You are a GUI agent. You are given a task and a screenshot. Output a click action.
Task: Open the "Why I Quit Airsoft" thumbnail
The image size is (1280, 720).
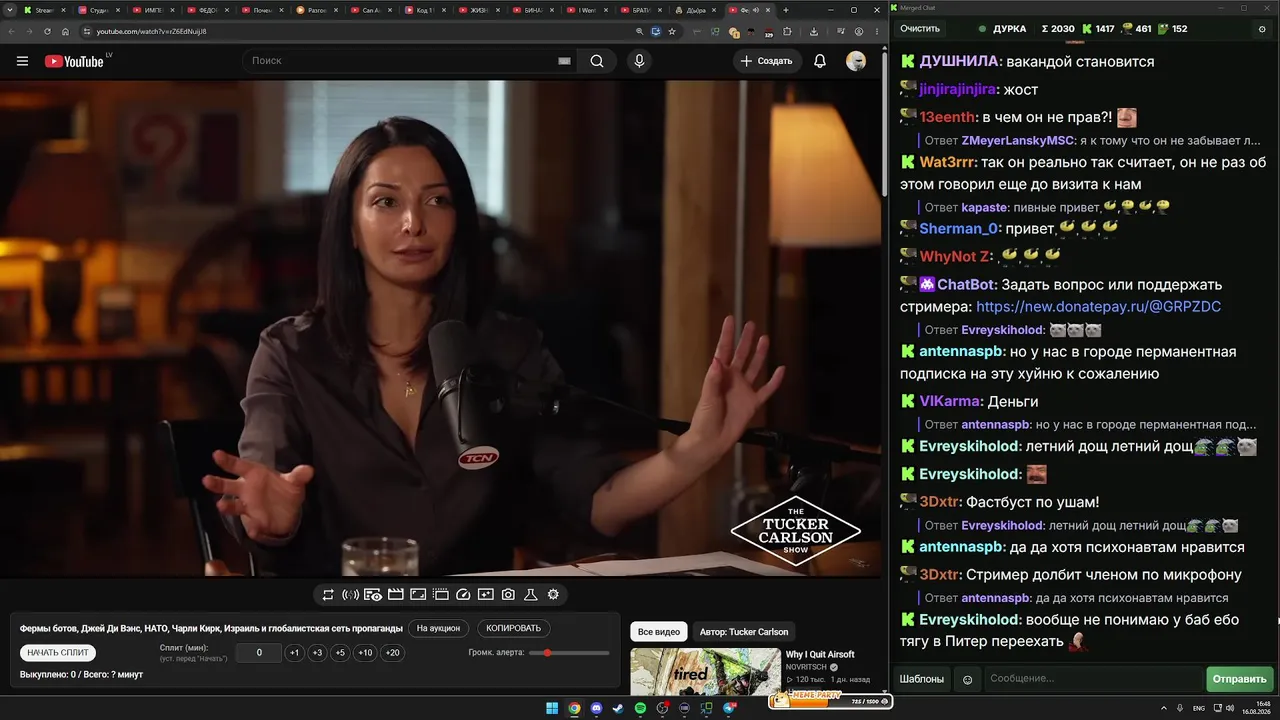705,670
